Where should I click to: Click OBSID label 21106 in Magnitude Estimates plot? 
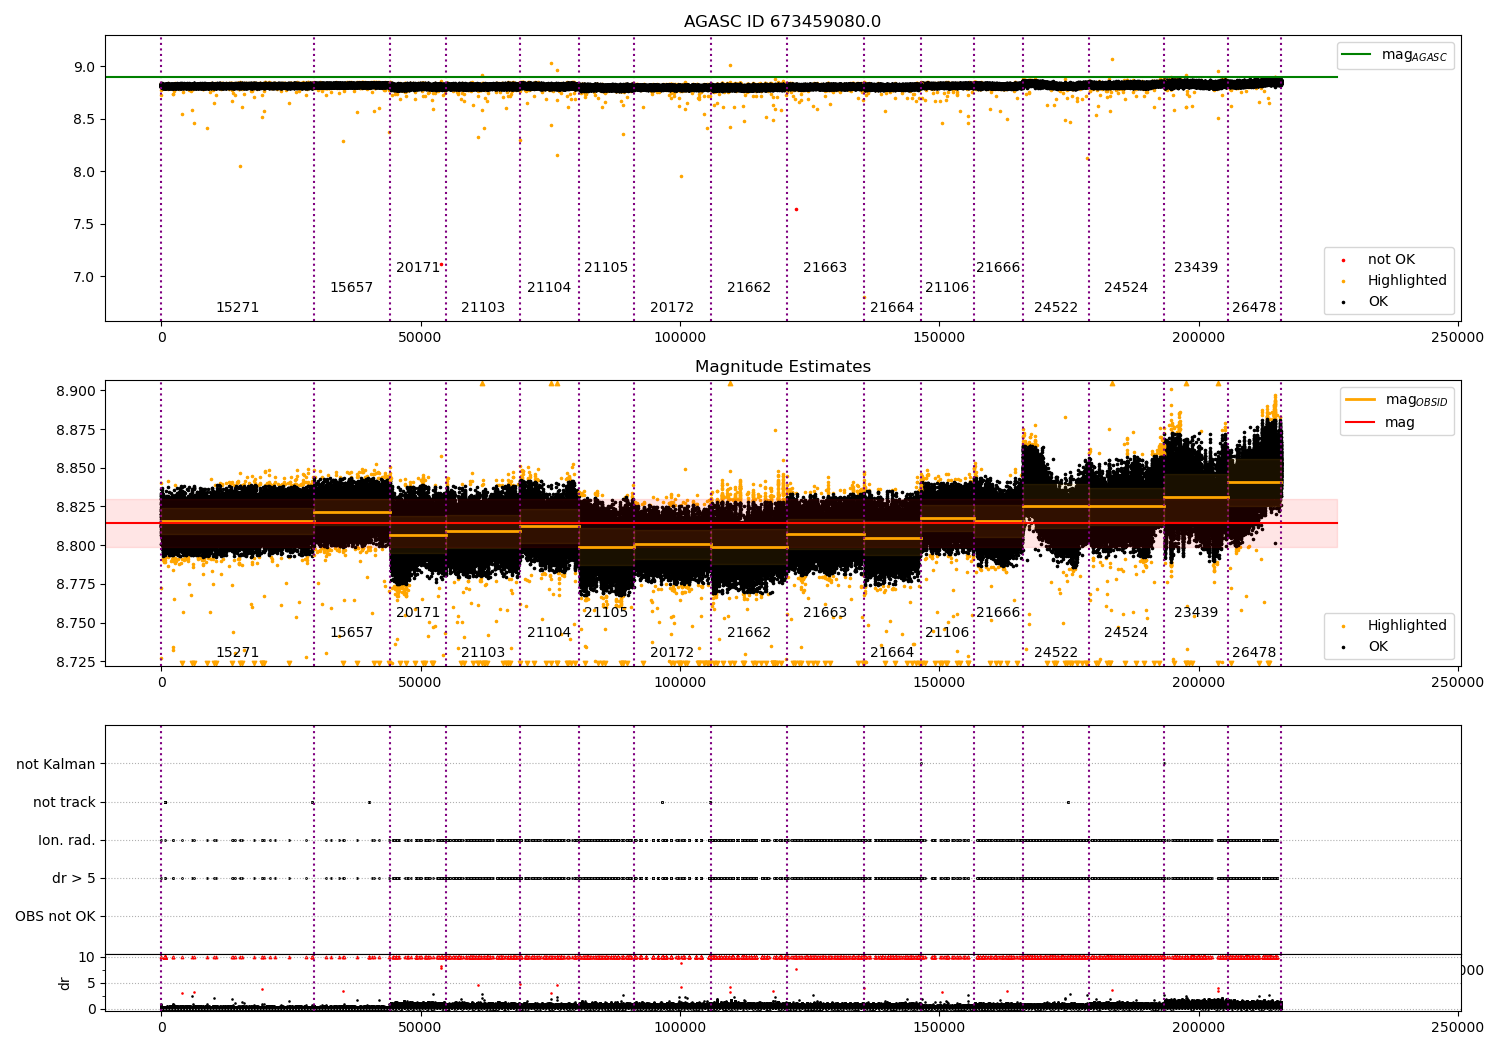coord(947,632)
